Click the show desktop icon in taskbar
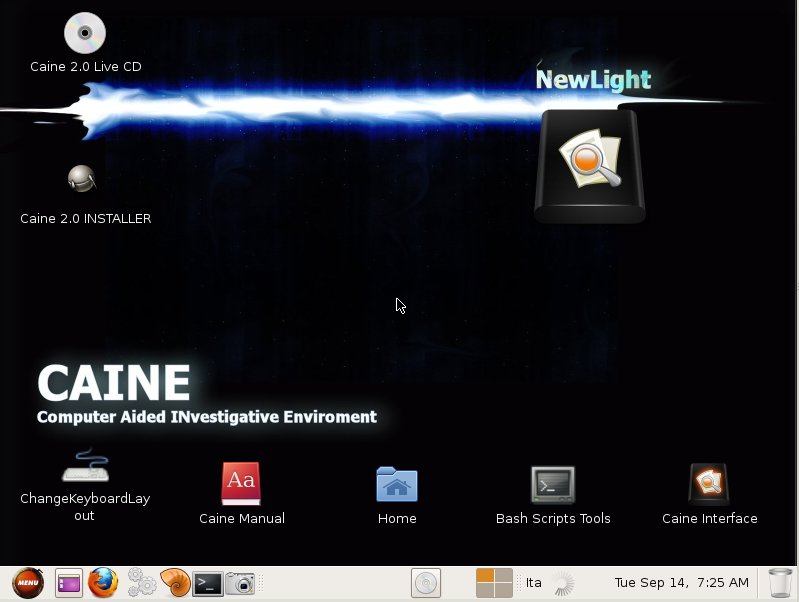This screenshot has width=799, height=602. [69, 583]
